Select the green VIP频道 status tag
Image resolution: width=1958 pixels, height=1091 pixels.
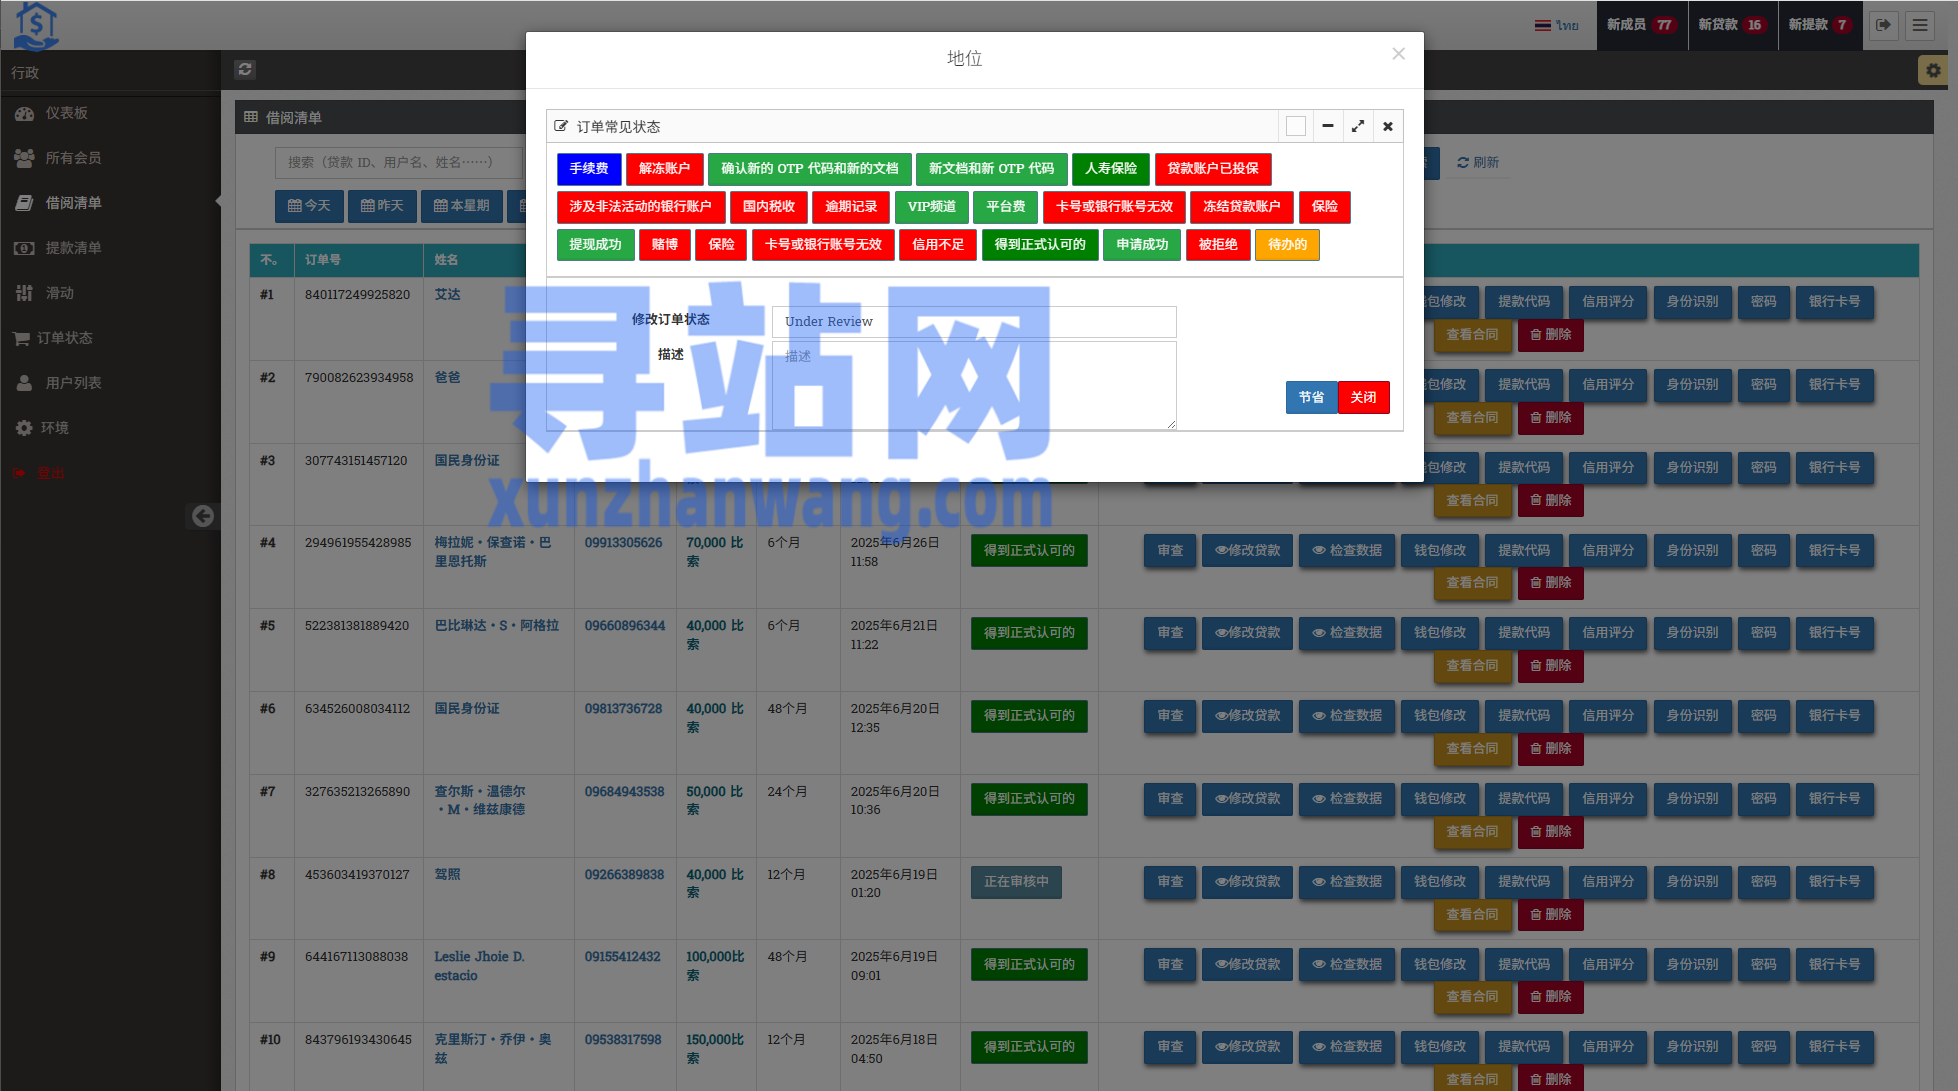(931, 206)
